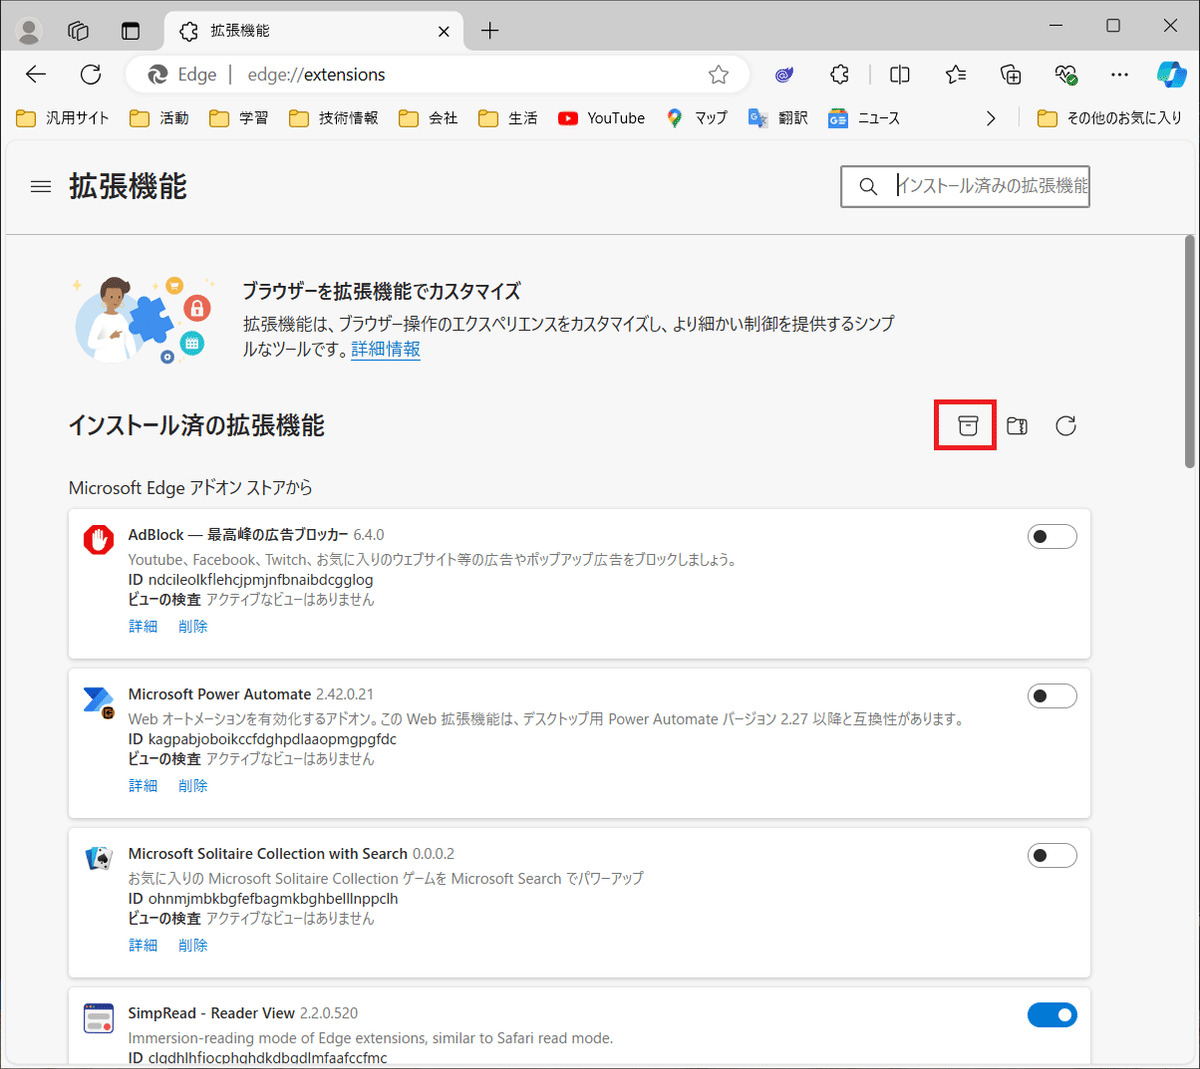Click the load unpacked folder icon
1200x1069 pixels.
[1017, 426]
